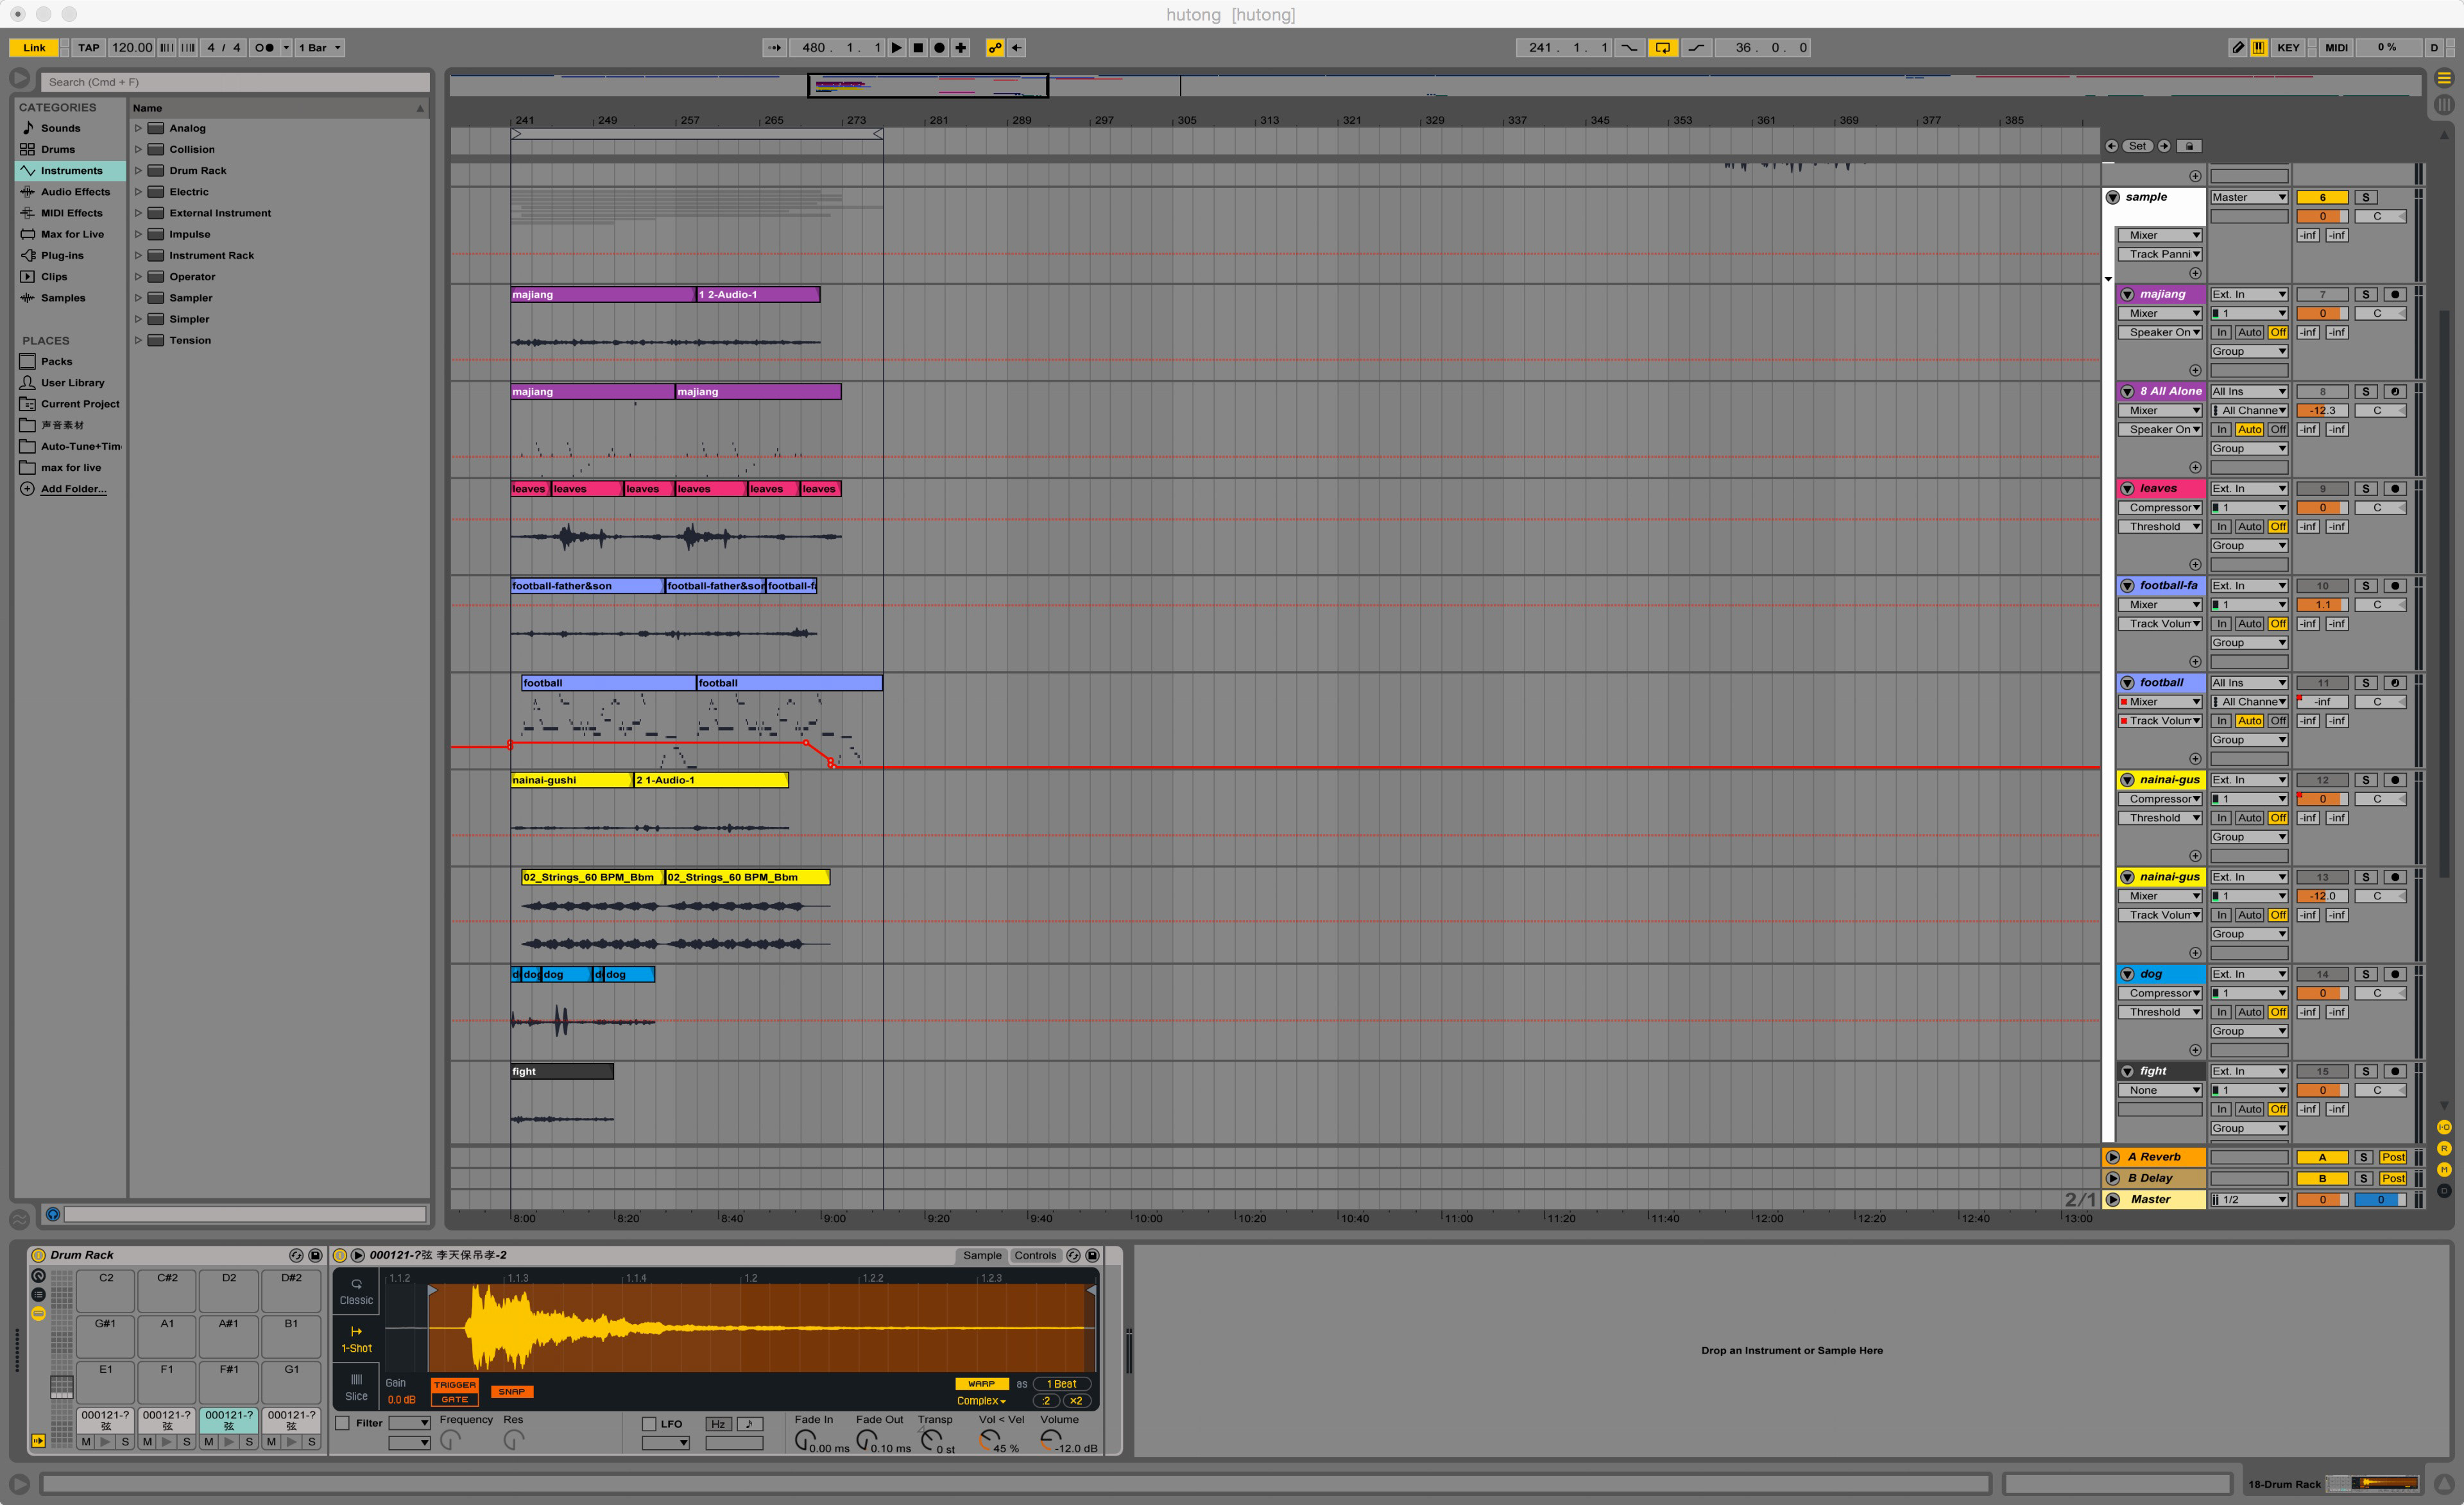2464x1505 pixels.
Task: Toggle Drum Rack devices view icon
Action: click(x=38, y=1314)
